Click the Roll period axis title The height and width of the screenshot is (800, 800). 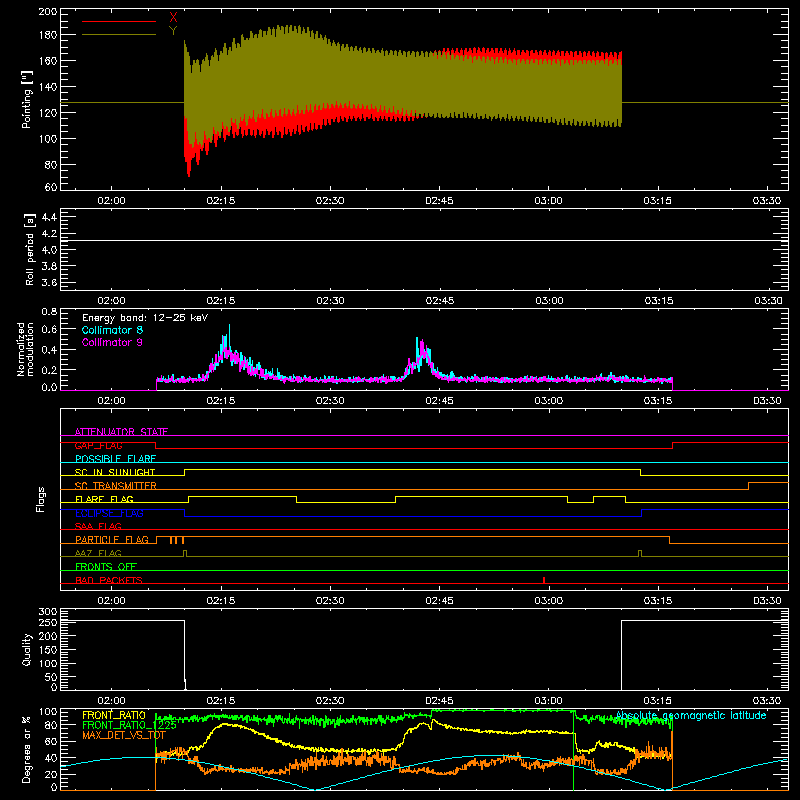tap(30, 249)
